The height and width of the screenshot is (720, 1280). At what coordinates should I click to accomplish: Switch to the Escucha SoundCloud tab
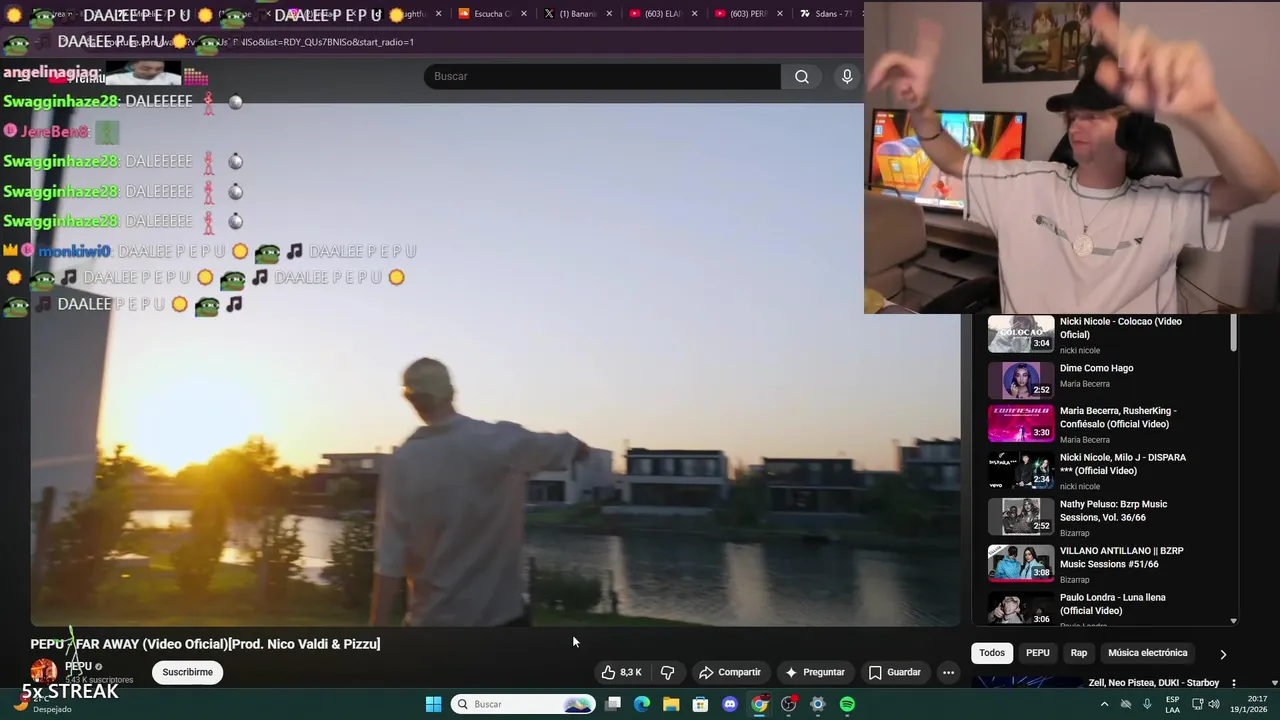tap(485, 14)
